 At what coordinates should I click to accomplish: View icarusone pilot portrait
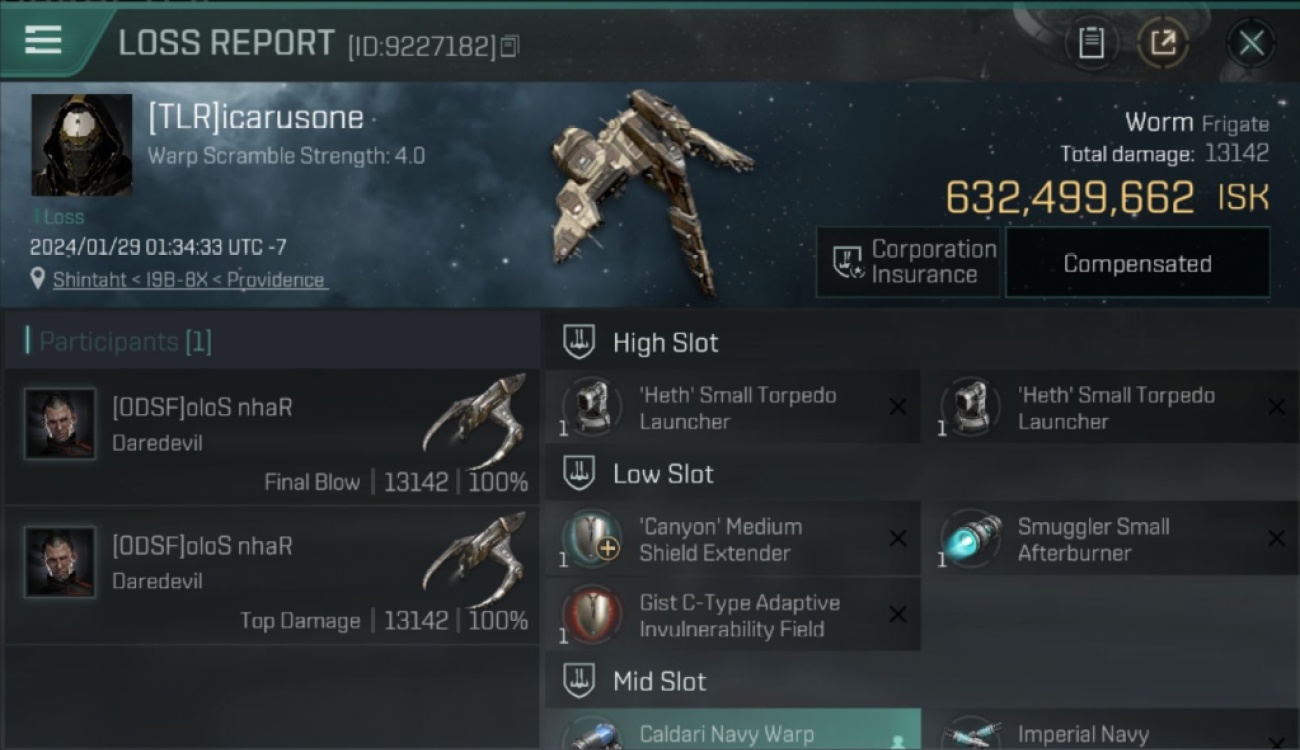click(82, 145)
